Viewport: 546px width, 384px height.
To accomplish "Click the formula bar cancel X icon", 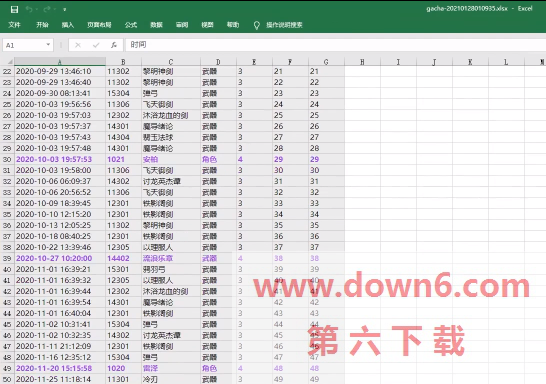I will coord(78,45).
